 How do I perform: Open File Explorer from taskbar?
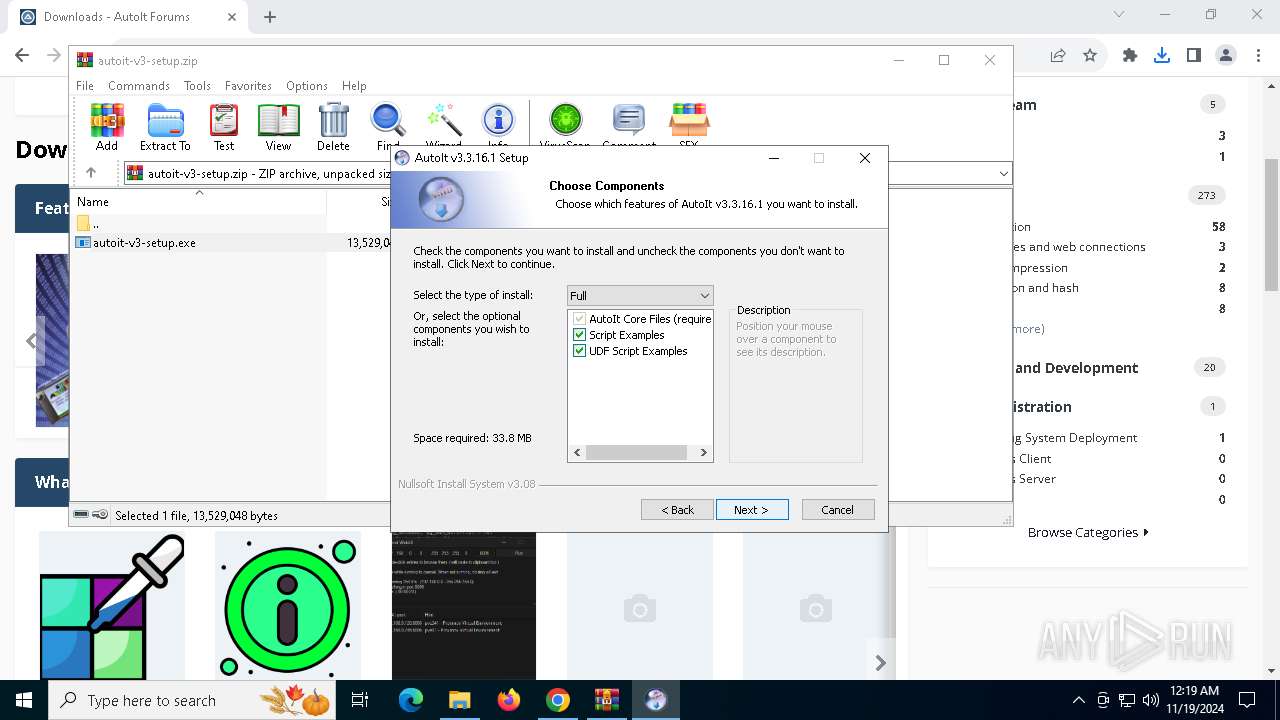coord(459,700)
